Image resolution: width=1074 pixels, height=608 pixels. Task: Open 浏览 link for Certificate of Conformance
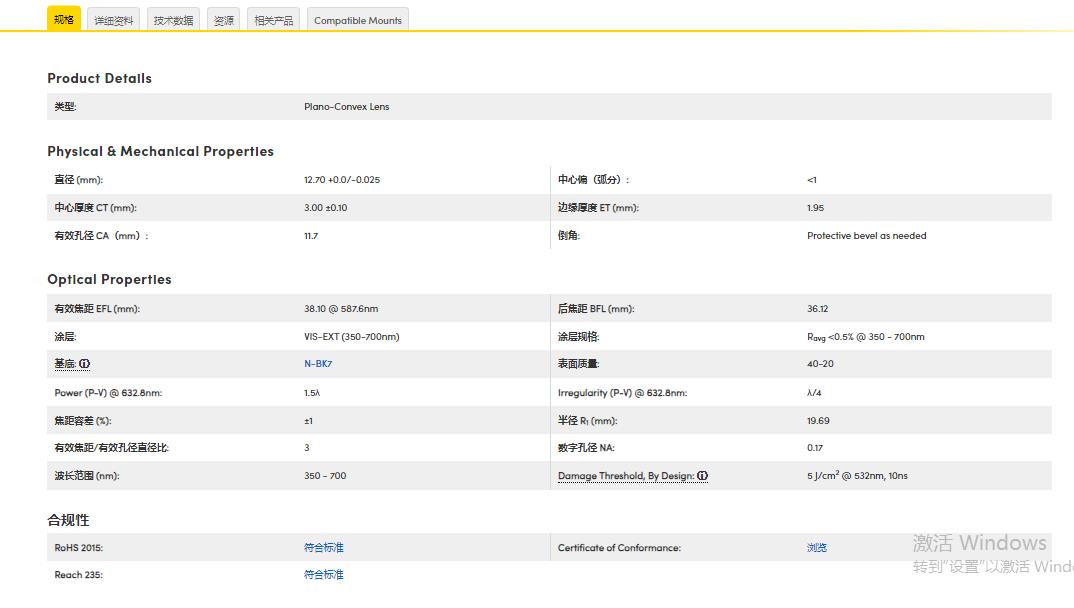click(x=817, y=548)
